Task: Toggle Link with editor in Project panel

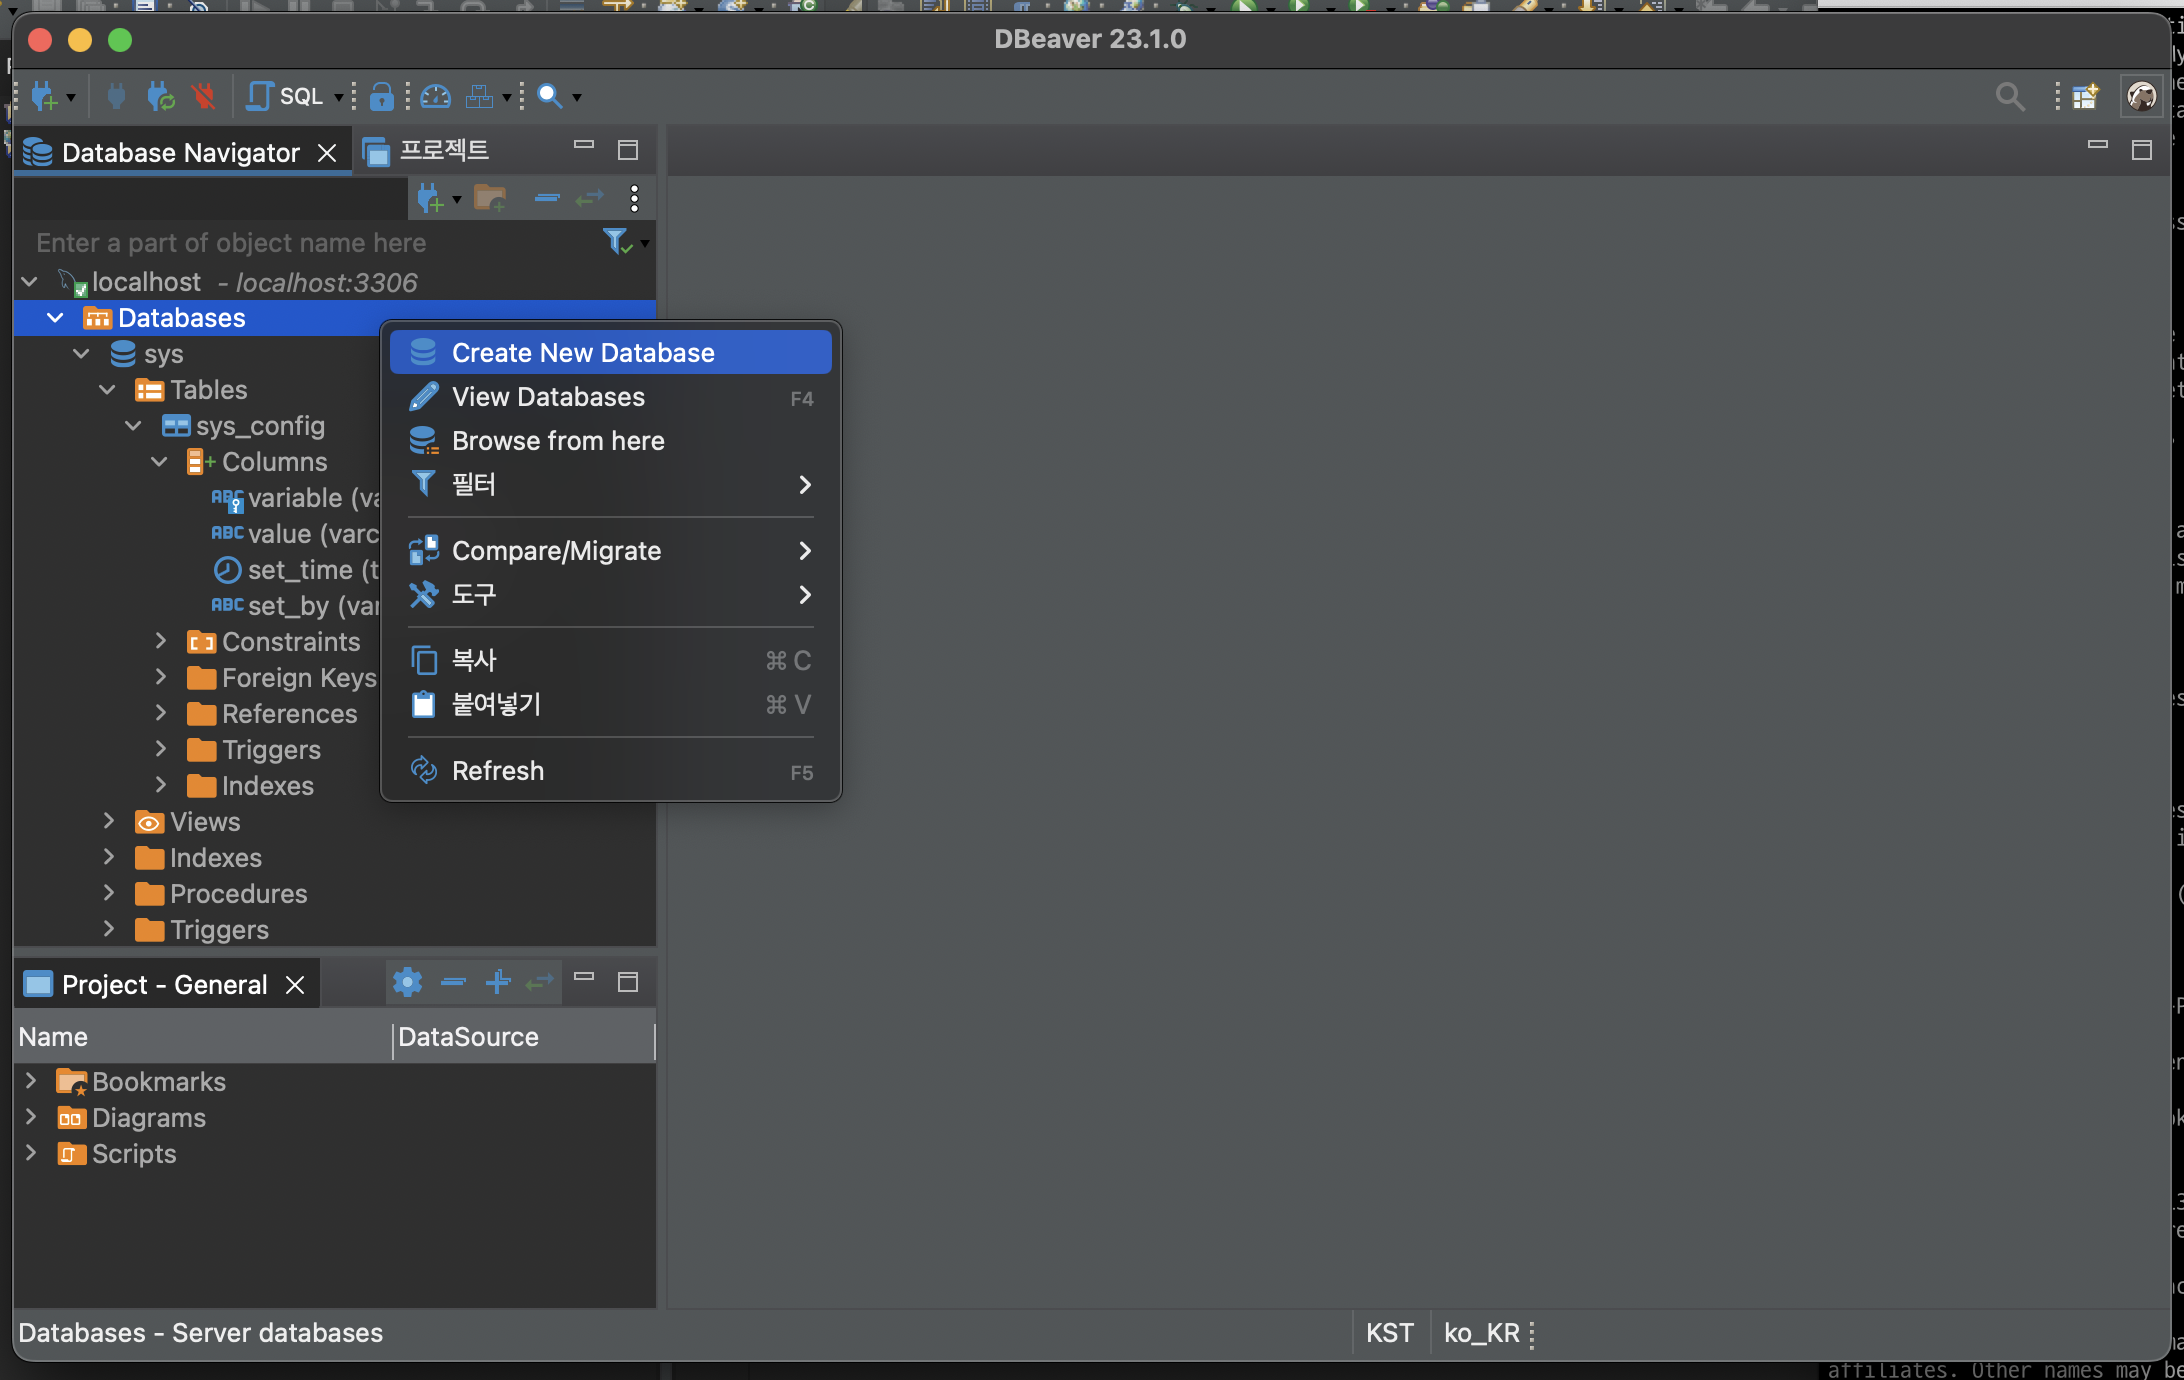Action: tap(540, 983)
